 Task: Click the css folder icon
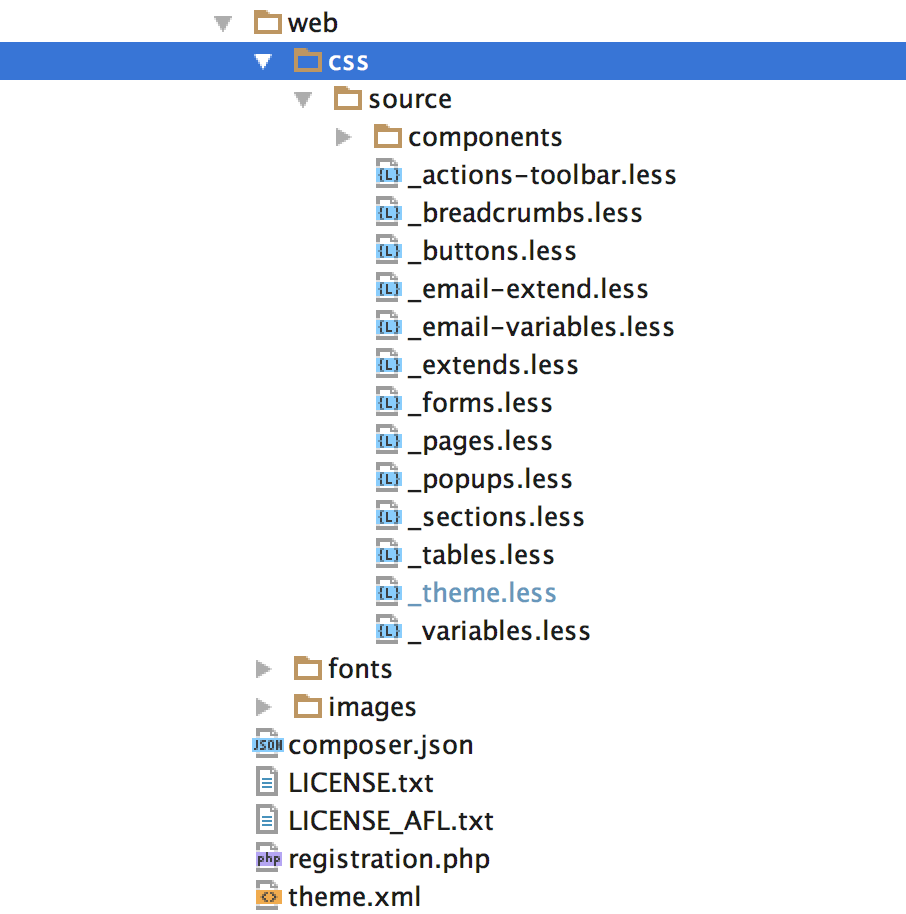point(307,60)
